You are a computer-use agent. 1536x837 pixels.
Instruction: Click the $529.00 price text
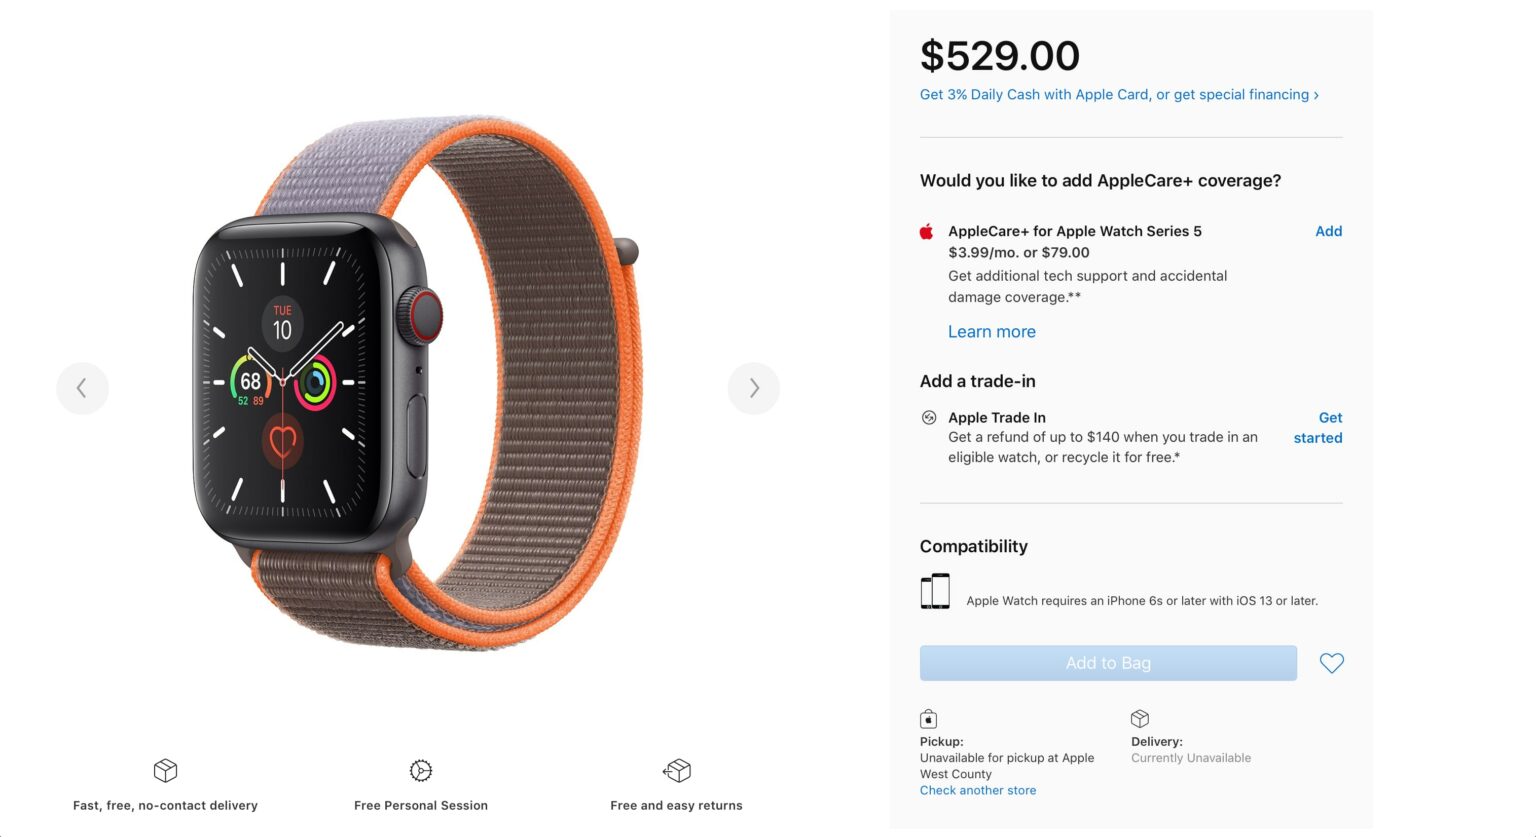point(1000,56)
